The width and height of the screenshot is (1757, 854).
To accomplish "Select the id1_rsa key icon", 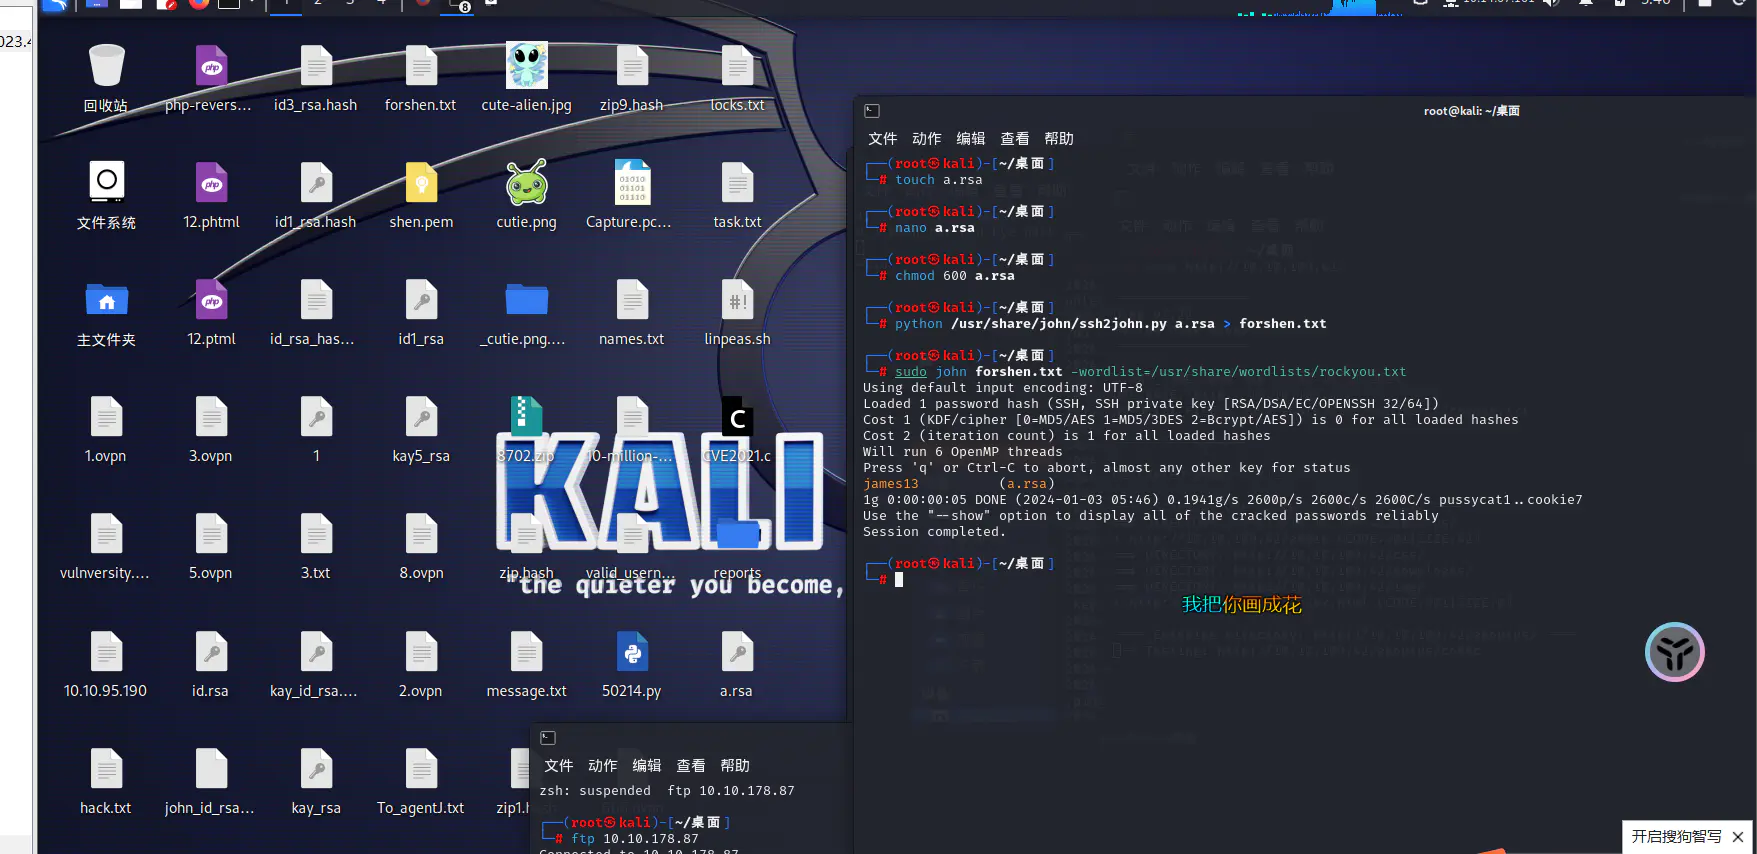I will pyautogui.click(x=421, y=300).
